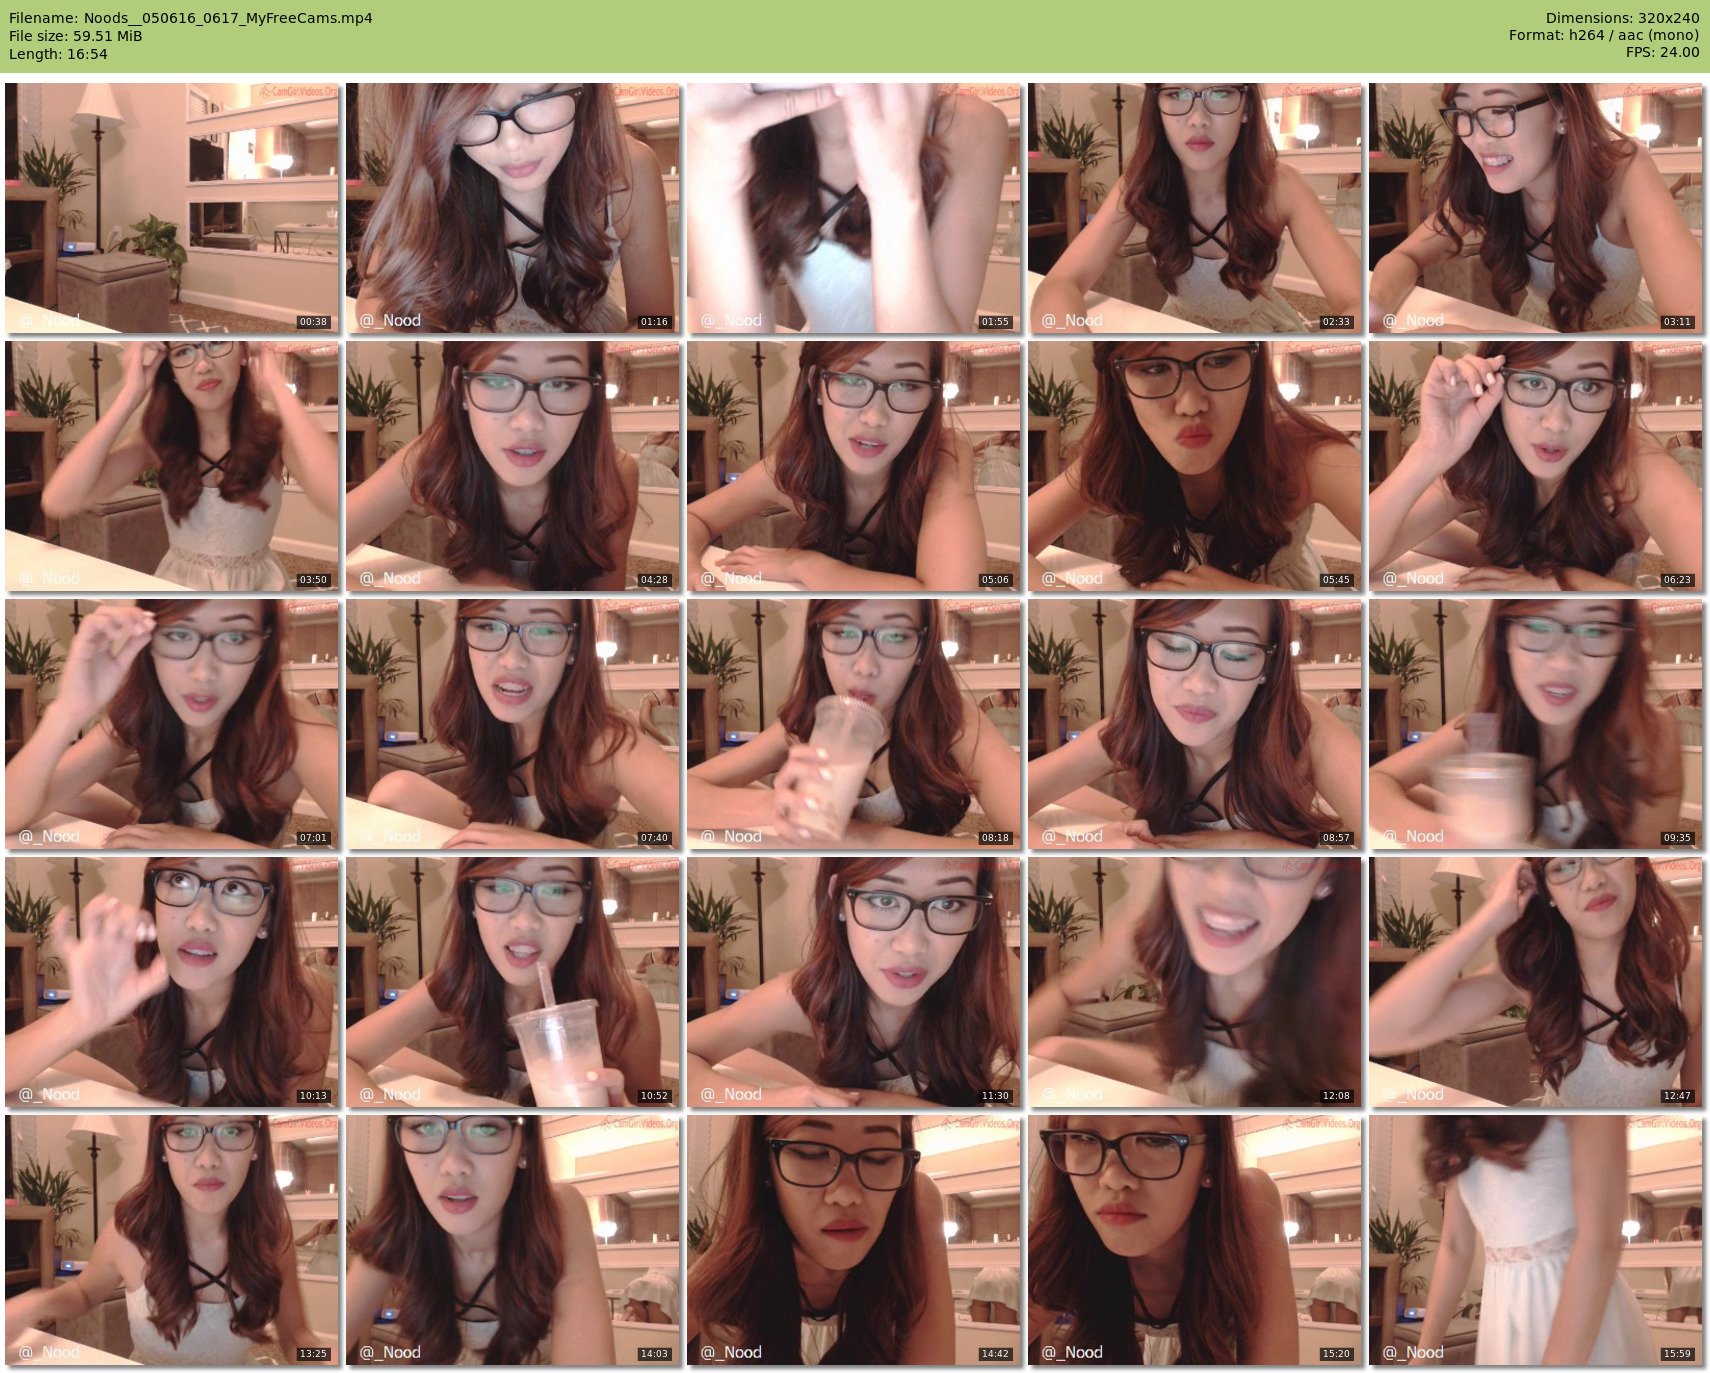This screenshot has width=1710, height=1373.
Task: Click the thumbnail timestamped 09:35
Action: click(1536, 724)
